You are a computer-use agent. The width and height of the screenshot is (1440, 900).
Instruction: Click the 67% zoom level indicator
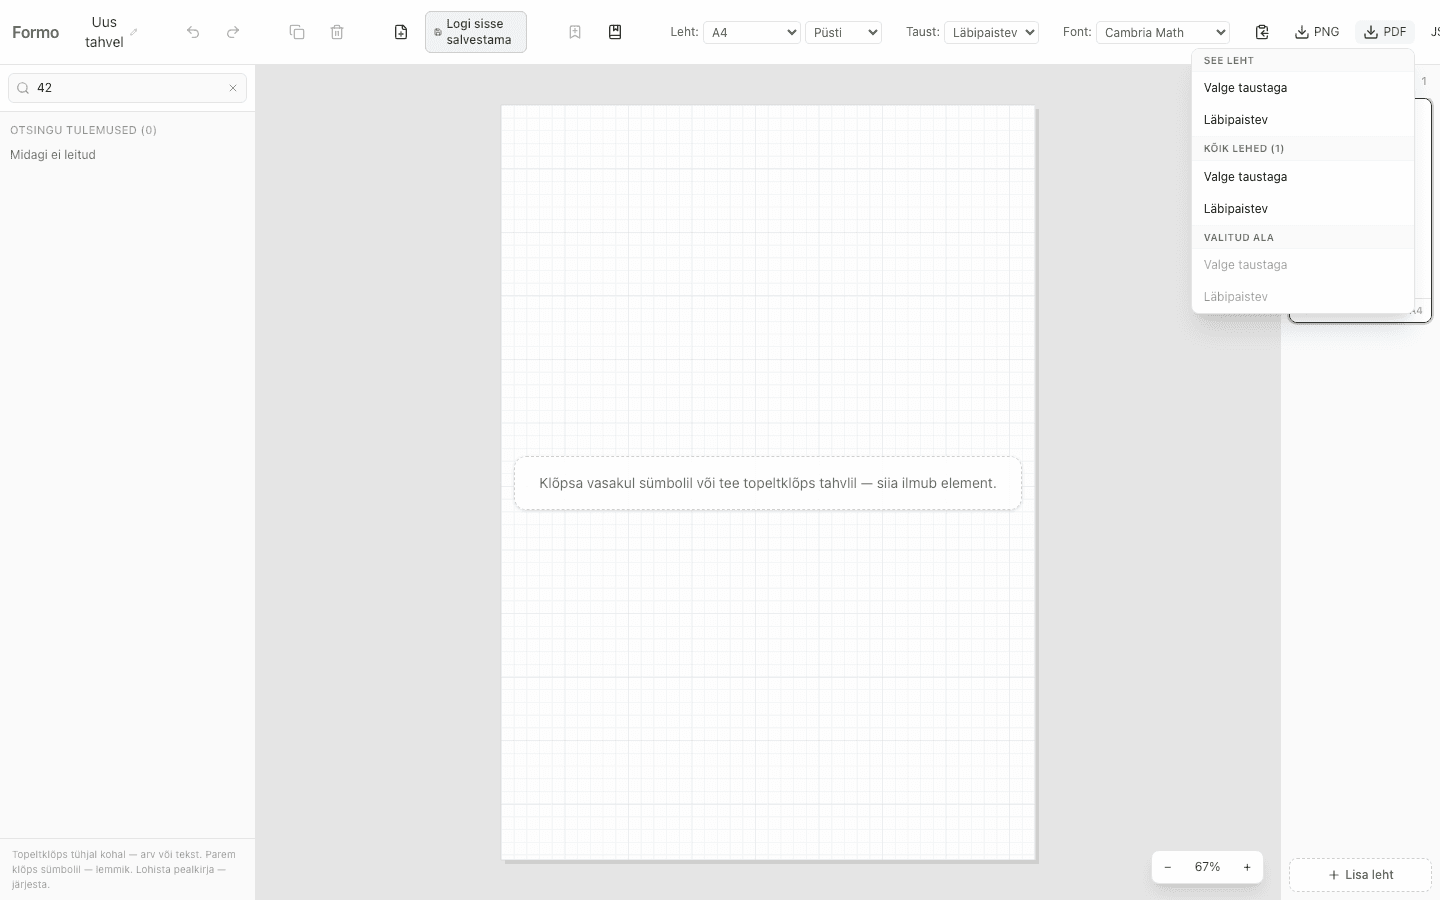[x=1207, y=867]
